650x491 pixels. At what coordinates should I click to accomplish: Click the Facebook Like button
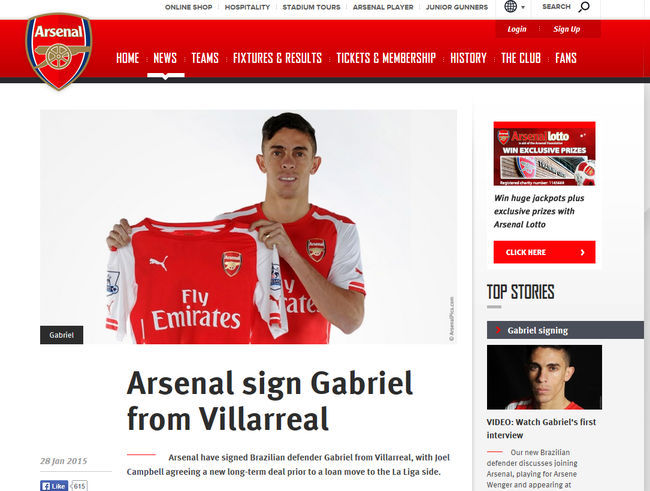tap(54, 486)
